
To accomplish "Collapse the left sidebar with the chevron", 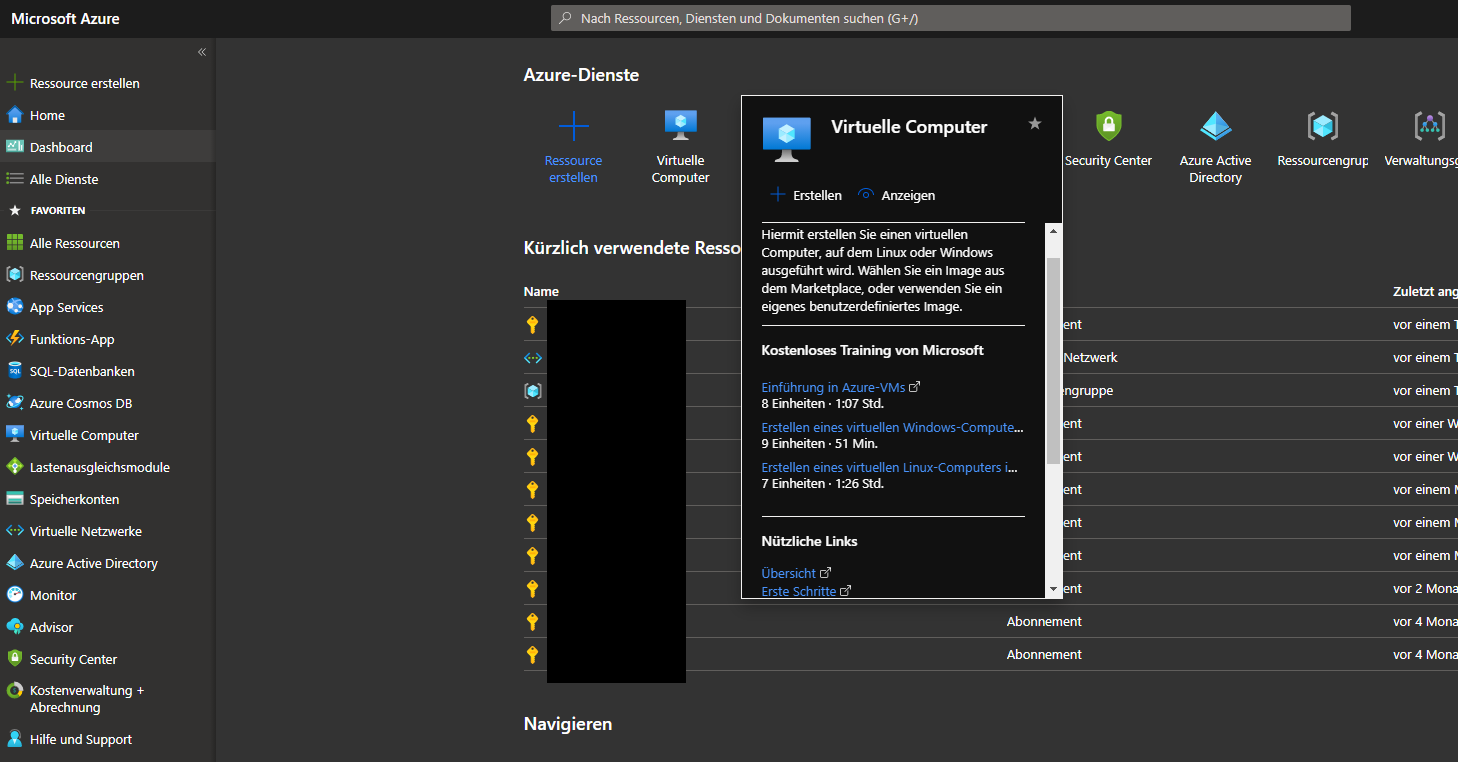I will point(202,52).
